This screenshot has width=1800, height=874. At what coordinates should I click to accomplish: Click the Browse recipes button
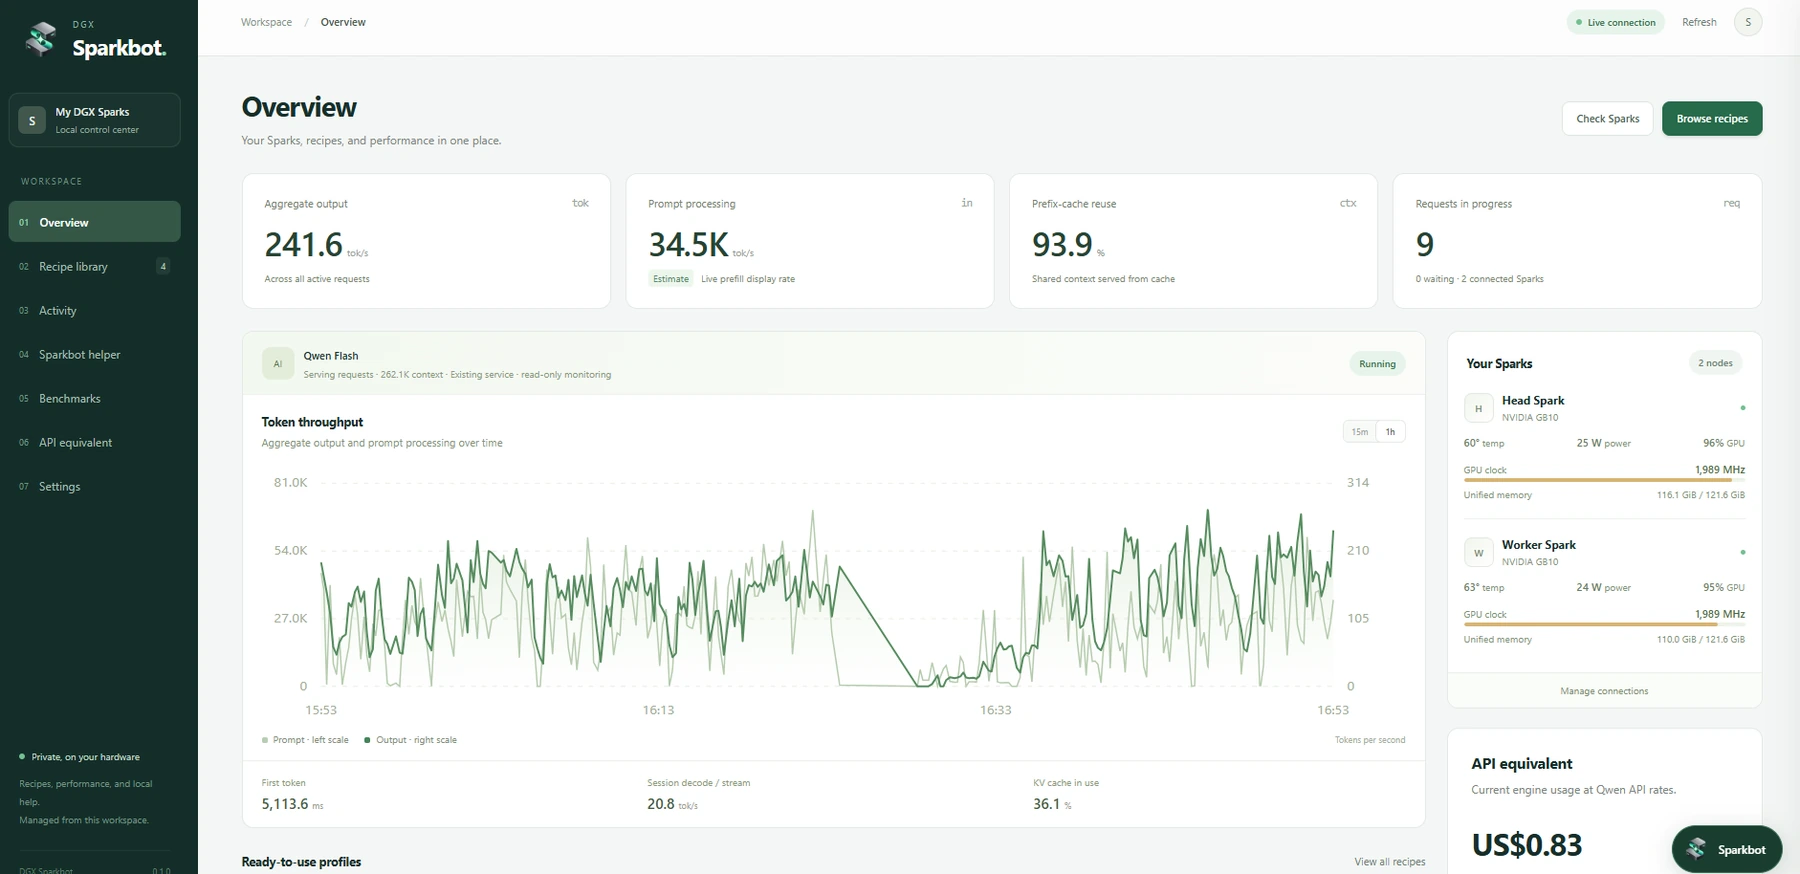click(x=1712, y=118)
